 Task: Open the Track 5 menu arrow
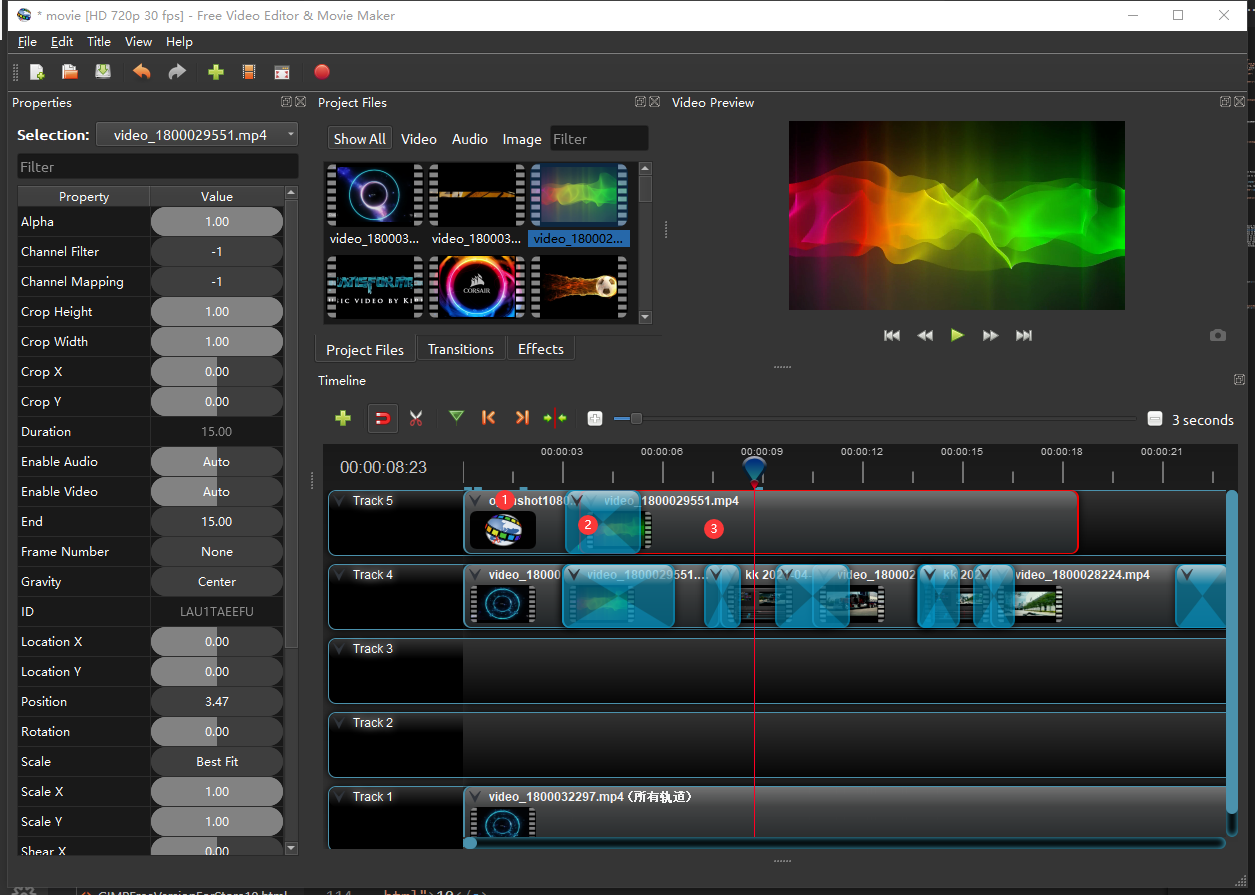coord(341,501)
